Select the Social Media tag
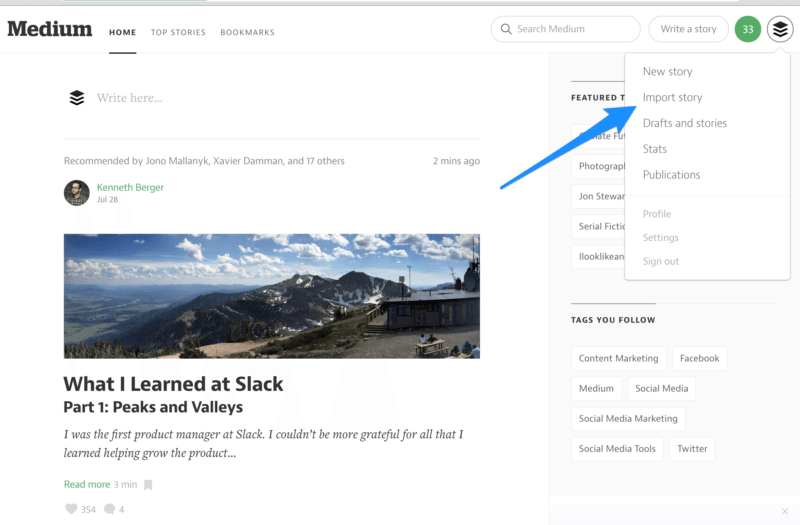Screen dimensions: 800x525 click(x=661, y=388)
